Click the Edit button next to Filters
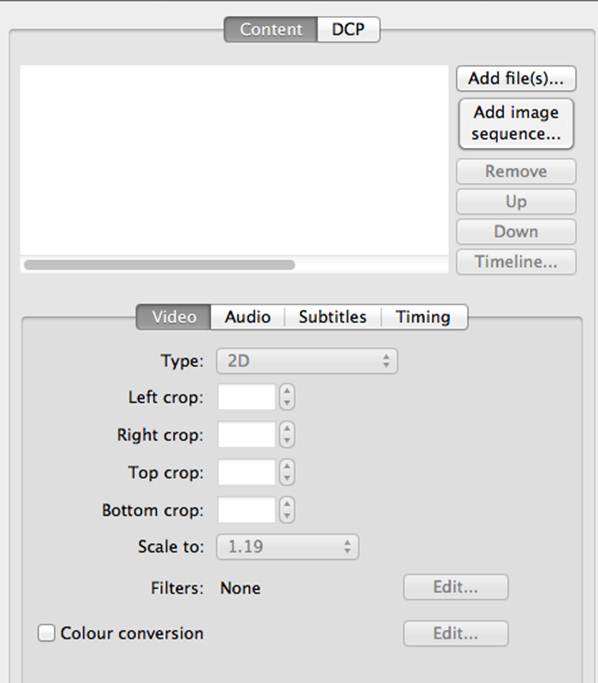Viewport: 598px width, 683px height. 456,587
